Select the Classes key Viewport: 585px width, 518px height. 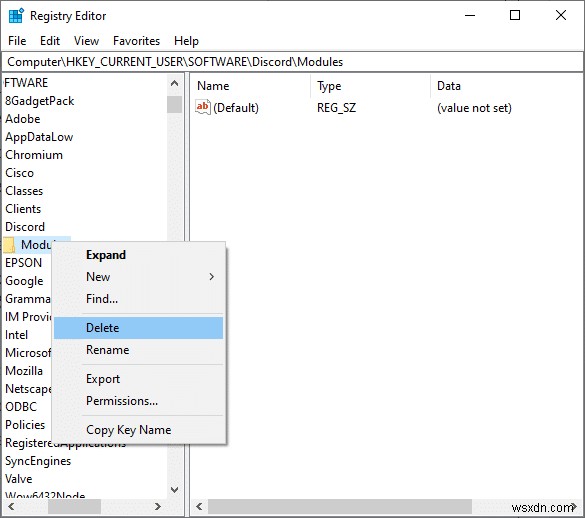24,191
